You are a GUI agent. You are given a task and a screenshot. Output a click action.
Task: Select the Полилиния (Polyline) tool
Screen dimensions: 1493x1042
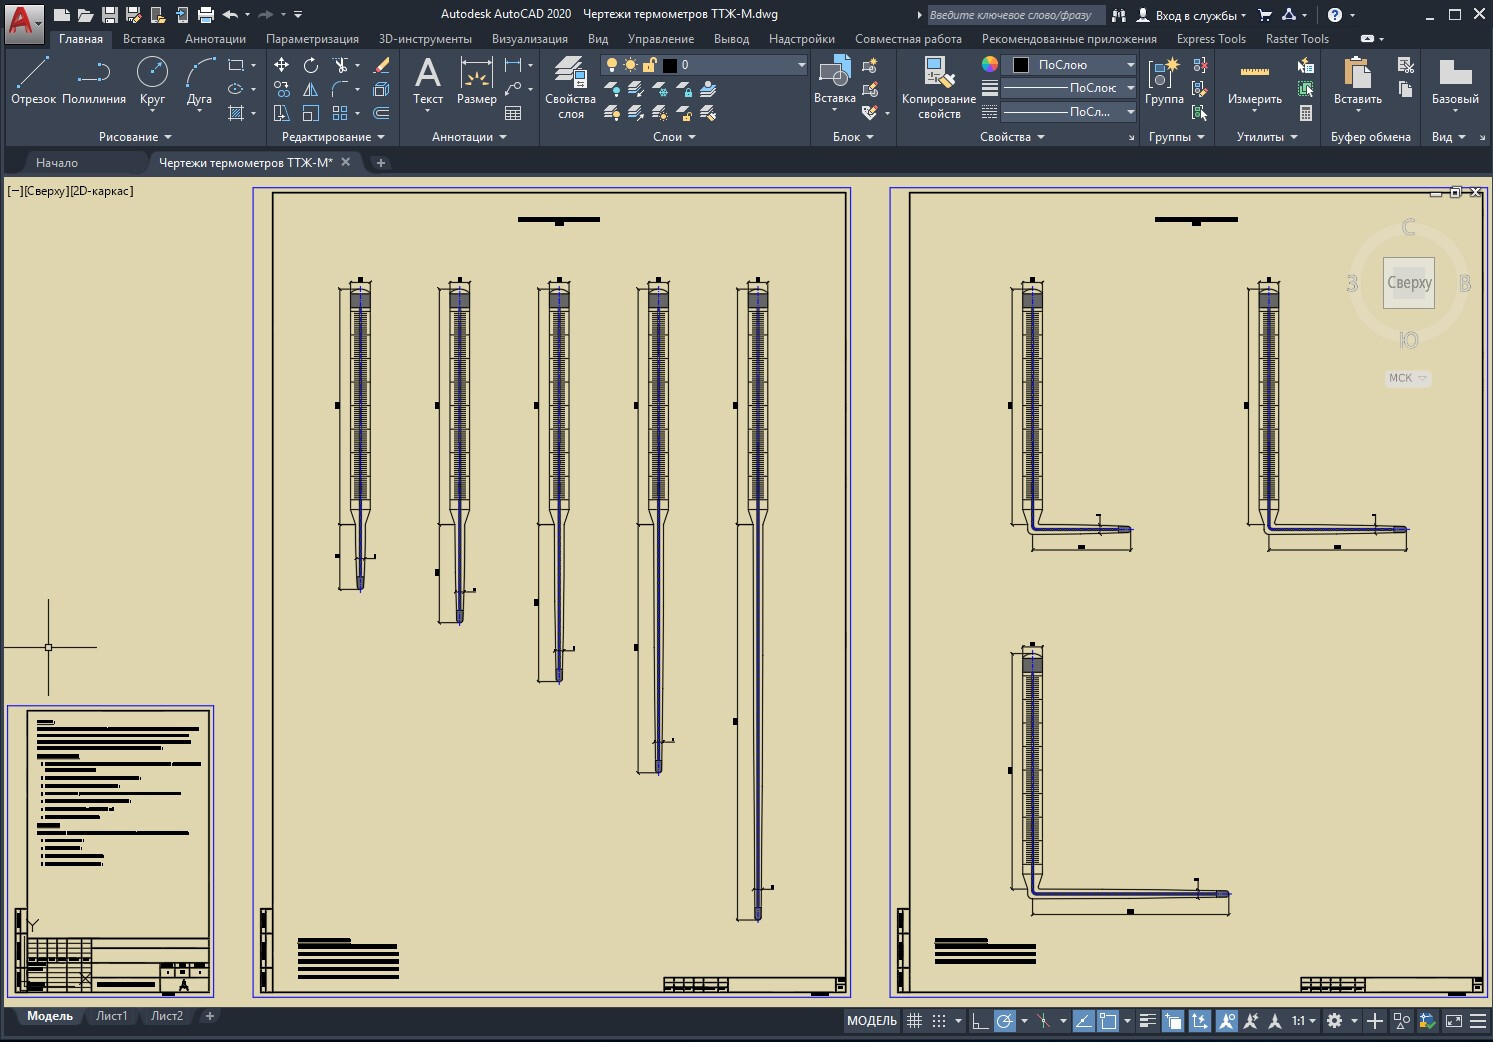(x=94, y=80)
